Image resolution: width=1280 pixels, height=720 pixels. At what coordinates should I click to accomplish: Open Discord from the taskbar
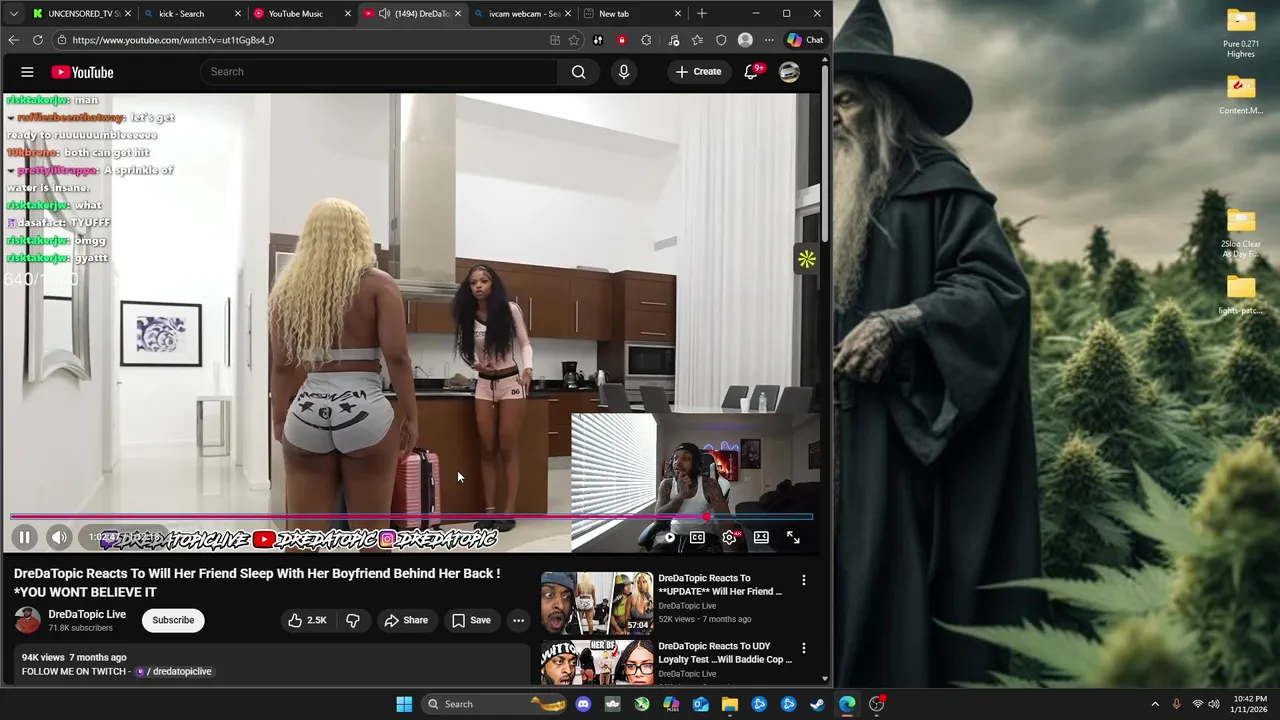pyautogui.click(x=584, y=704)
